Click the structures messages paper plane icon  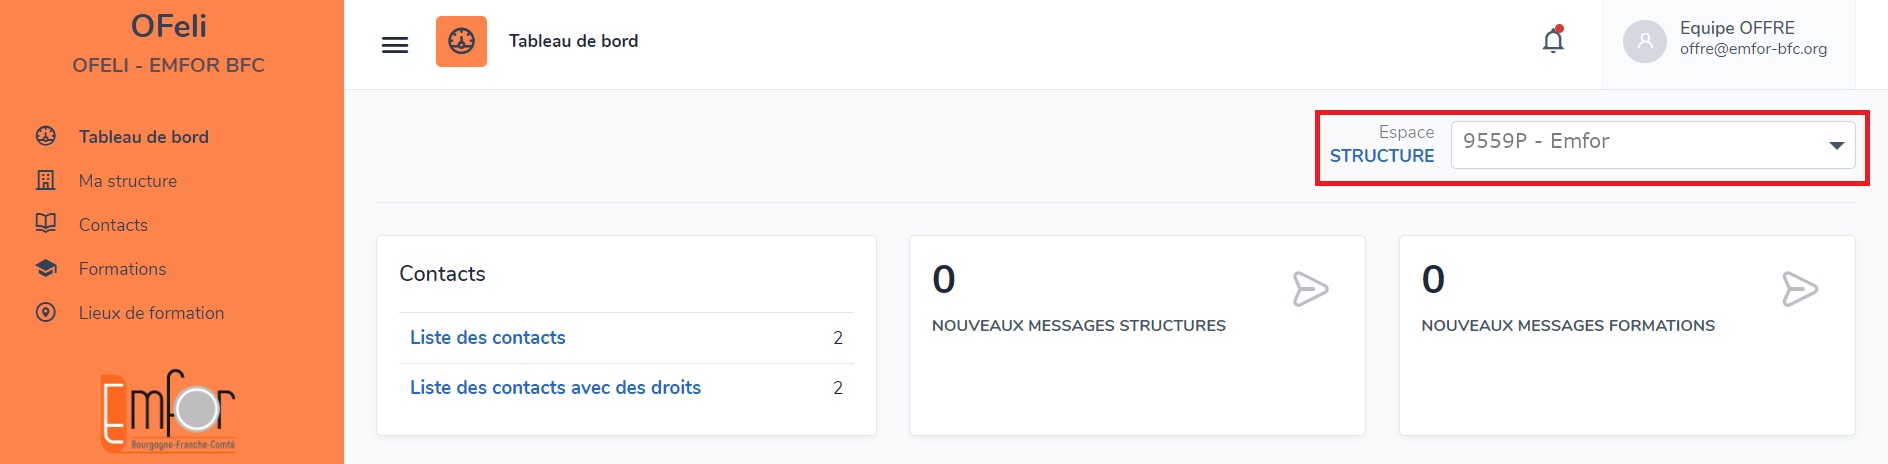click(x=1310, y=289)
